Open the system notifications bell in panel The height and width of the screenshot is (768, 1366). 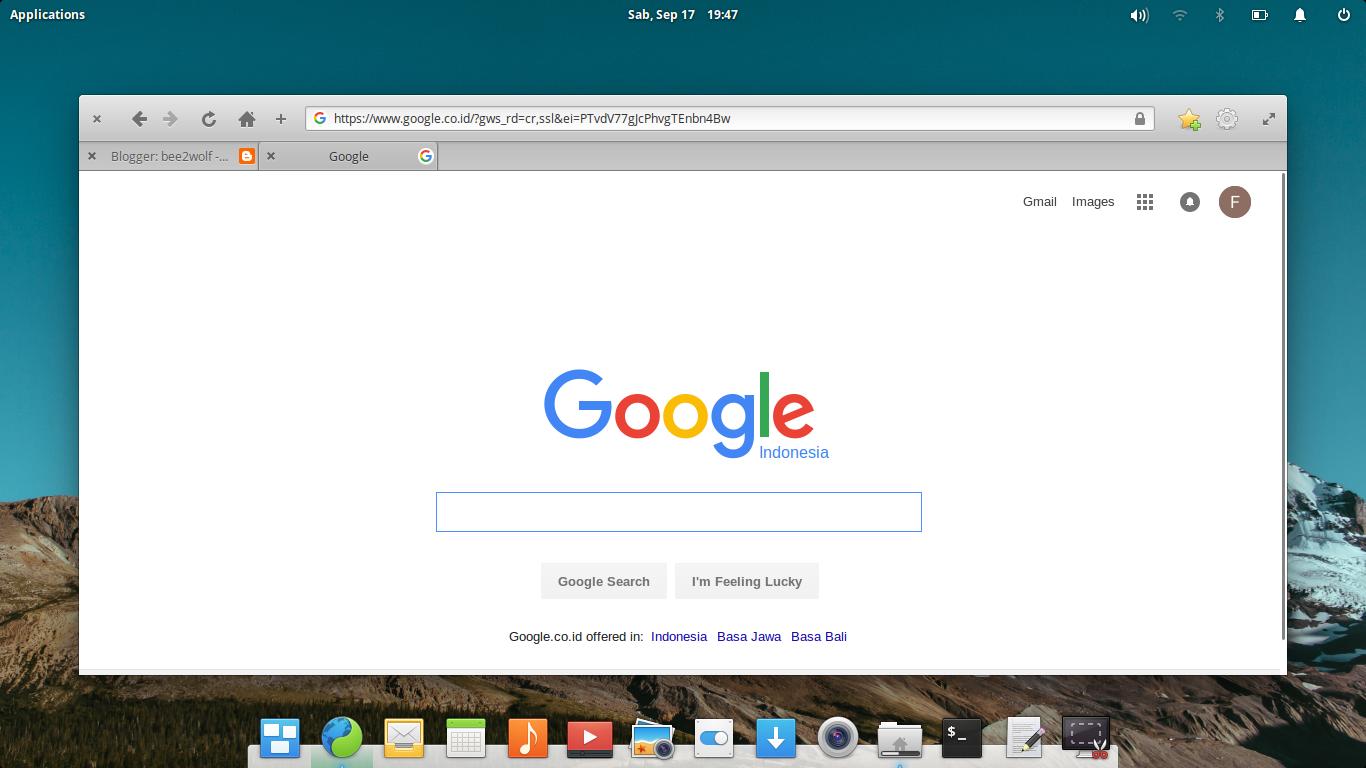pos(1300,15)
